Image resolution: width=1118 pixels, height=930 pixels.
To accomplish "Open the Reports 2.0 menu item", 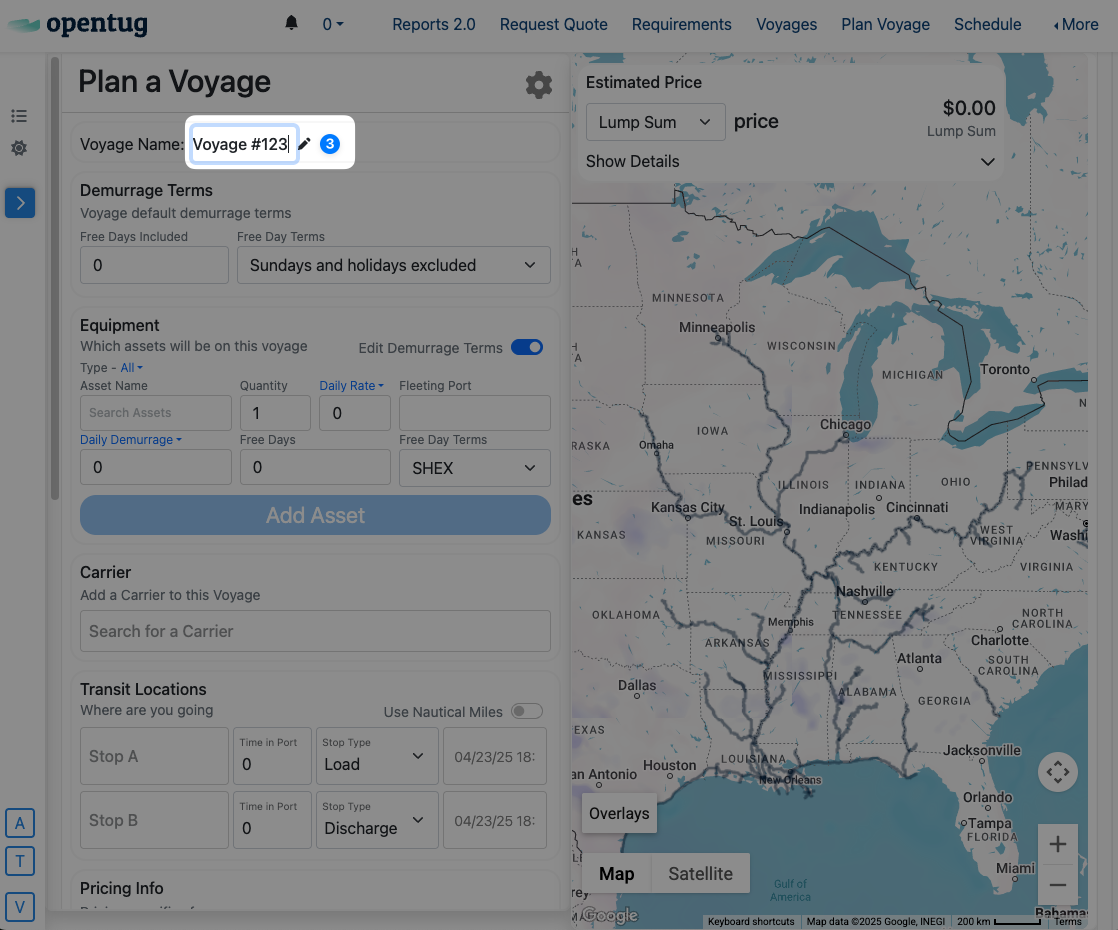I will click(x=433, y=24).
